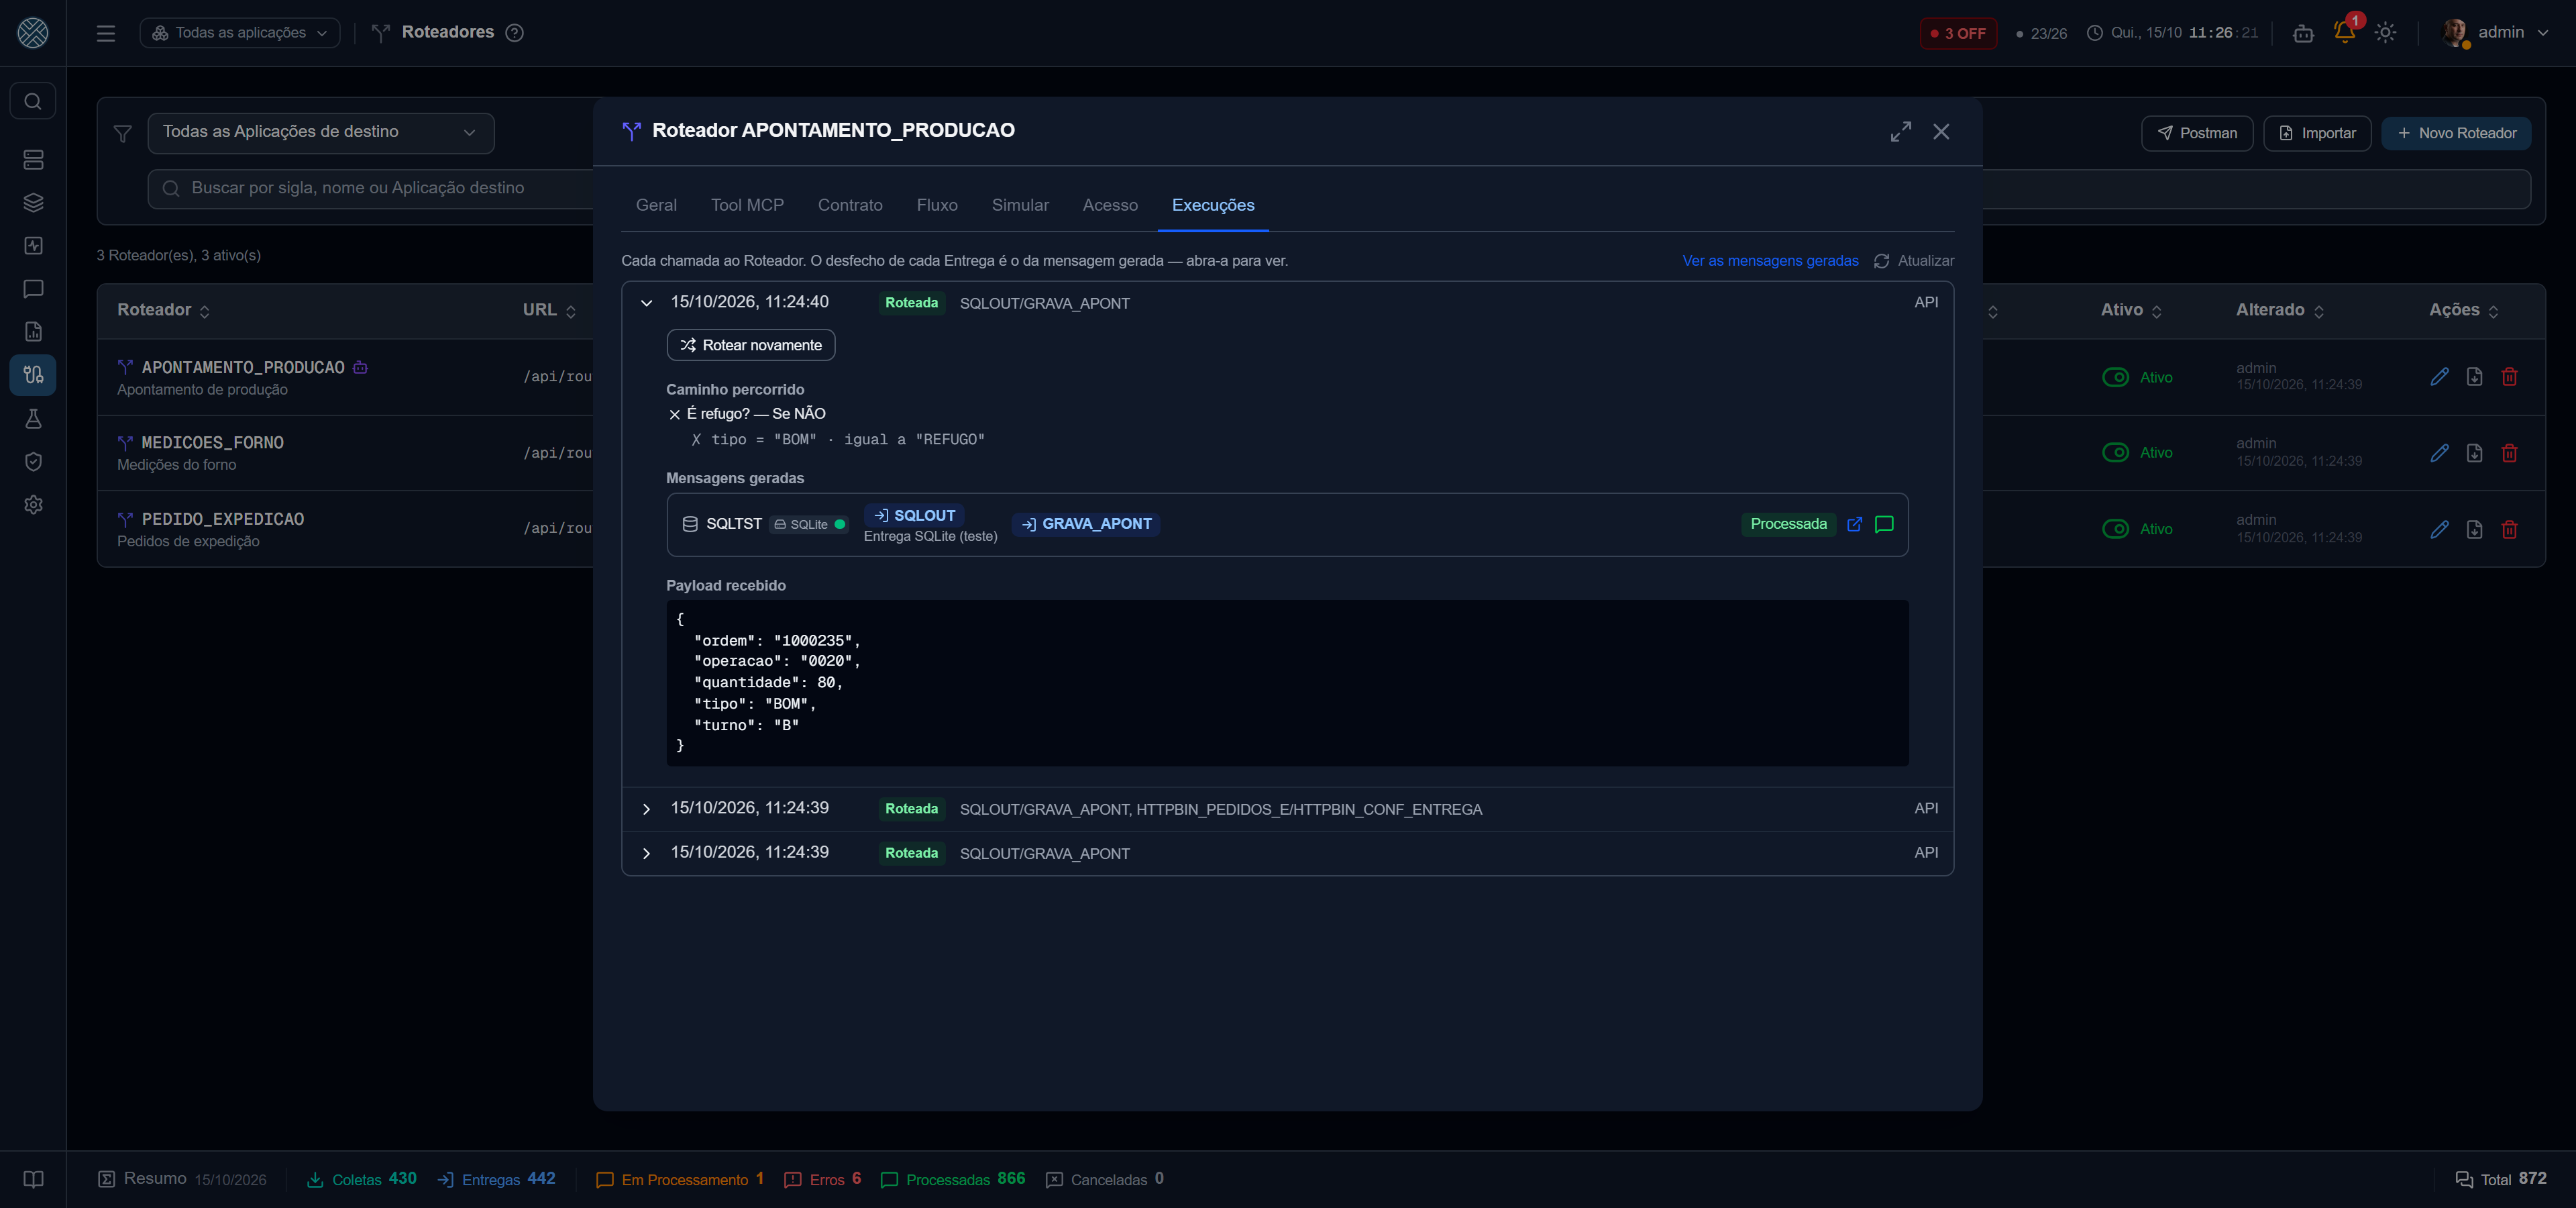2576x1208 pixels.
Task: Open the processed message in new window
Action: 1855,524
